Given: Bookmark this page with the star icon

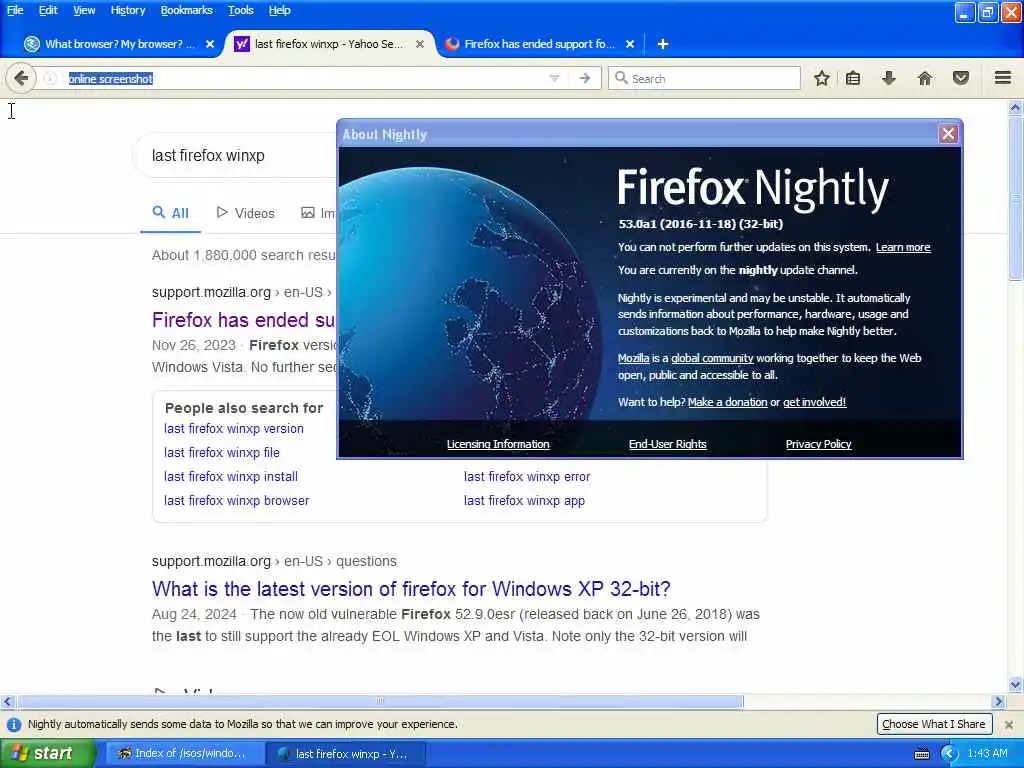Looking at the screenshot, I should (822, 78).
